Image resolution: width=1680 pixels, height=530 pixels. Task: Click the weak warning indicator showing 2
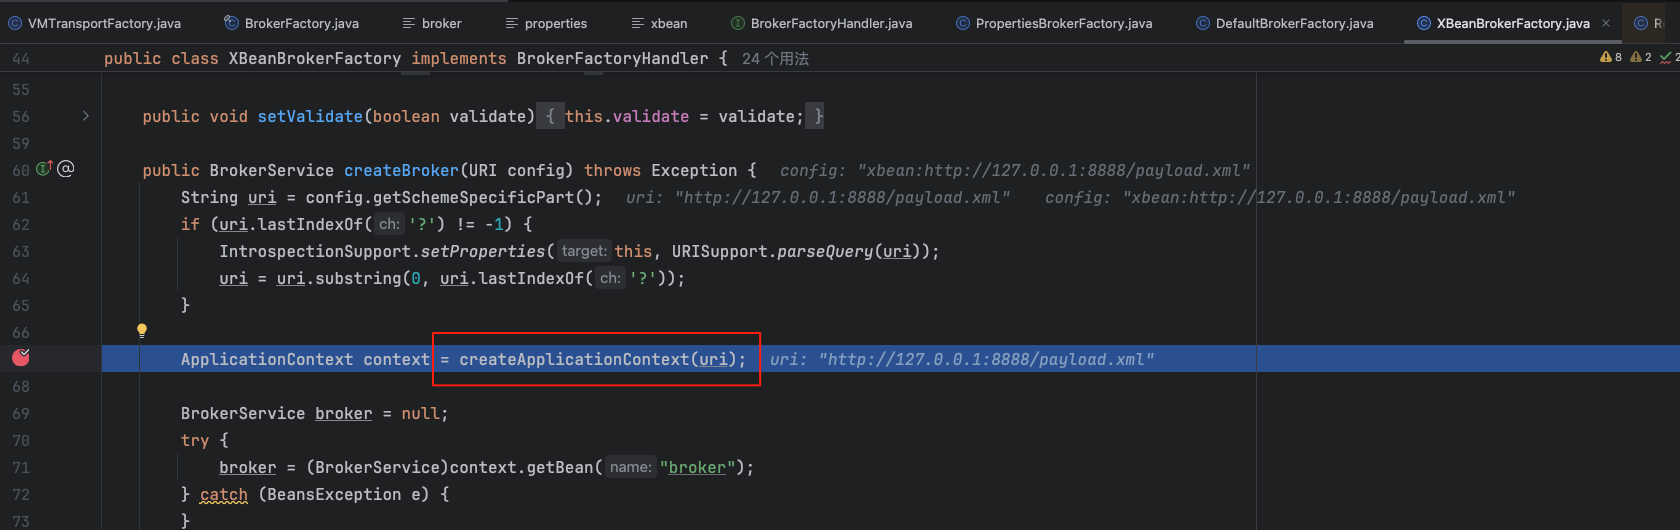pyautogui.click(x=1641, y=58)
